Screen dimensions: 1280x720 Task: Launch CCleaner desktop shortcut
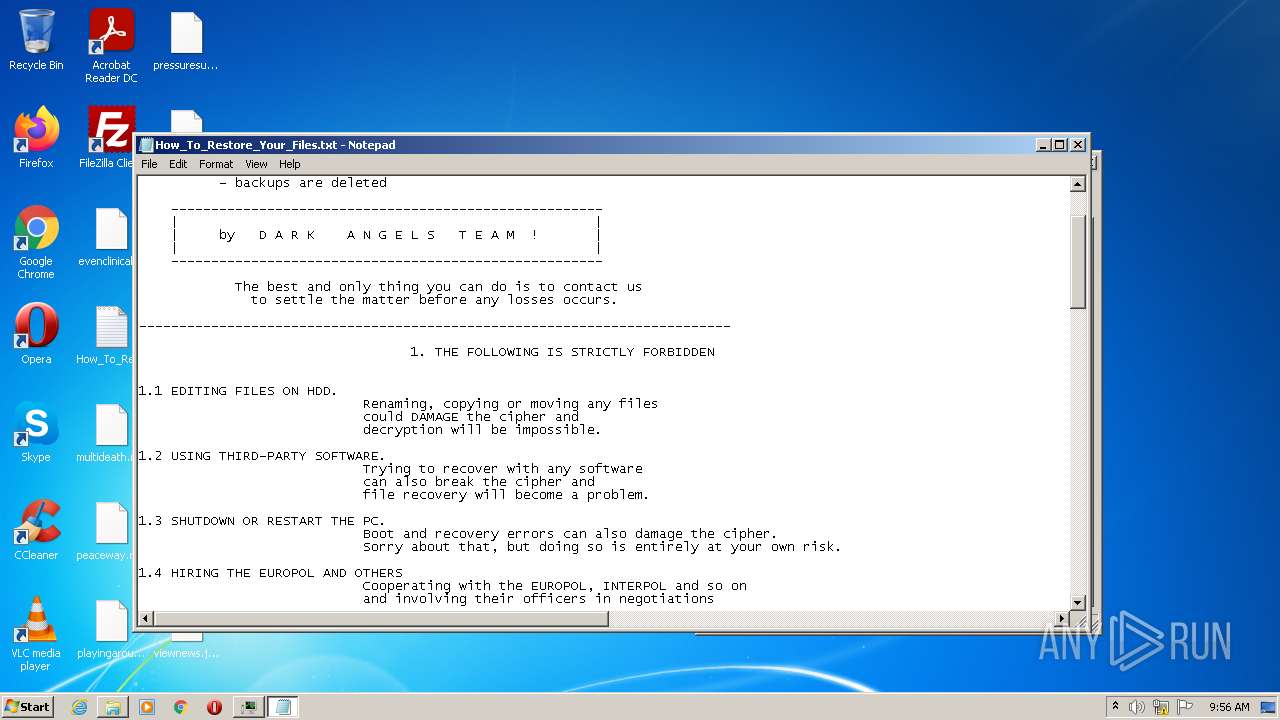click(x=36, y=530)
